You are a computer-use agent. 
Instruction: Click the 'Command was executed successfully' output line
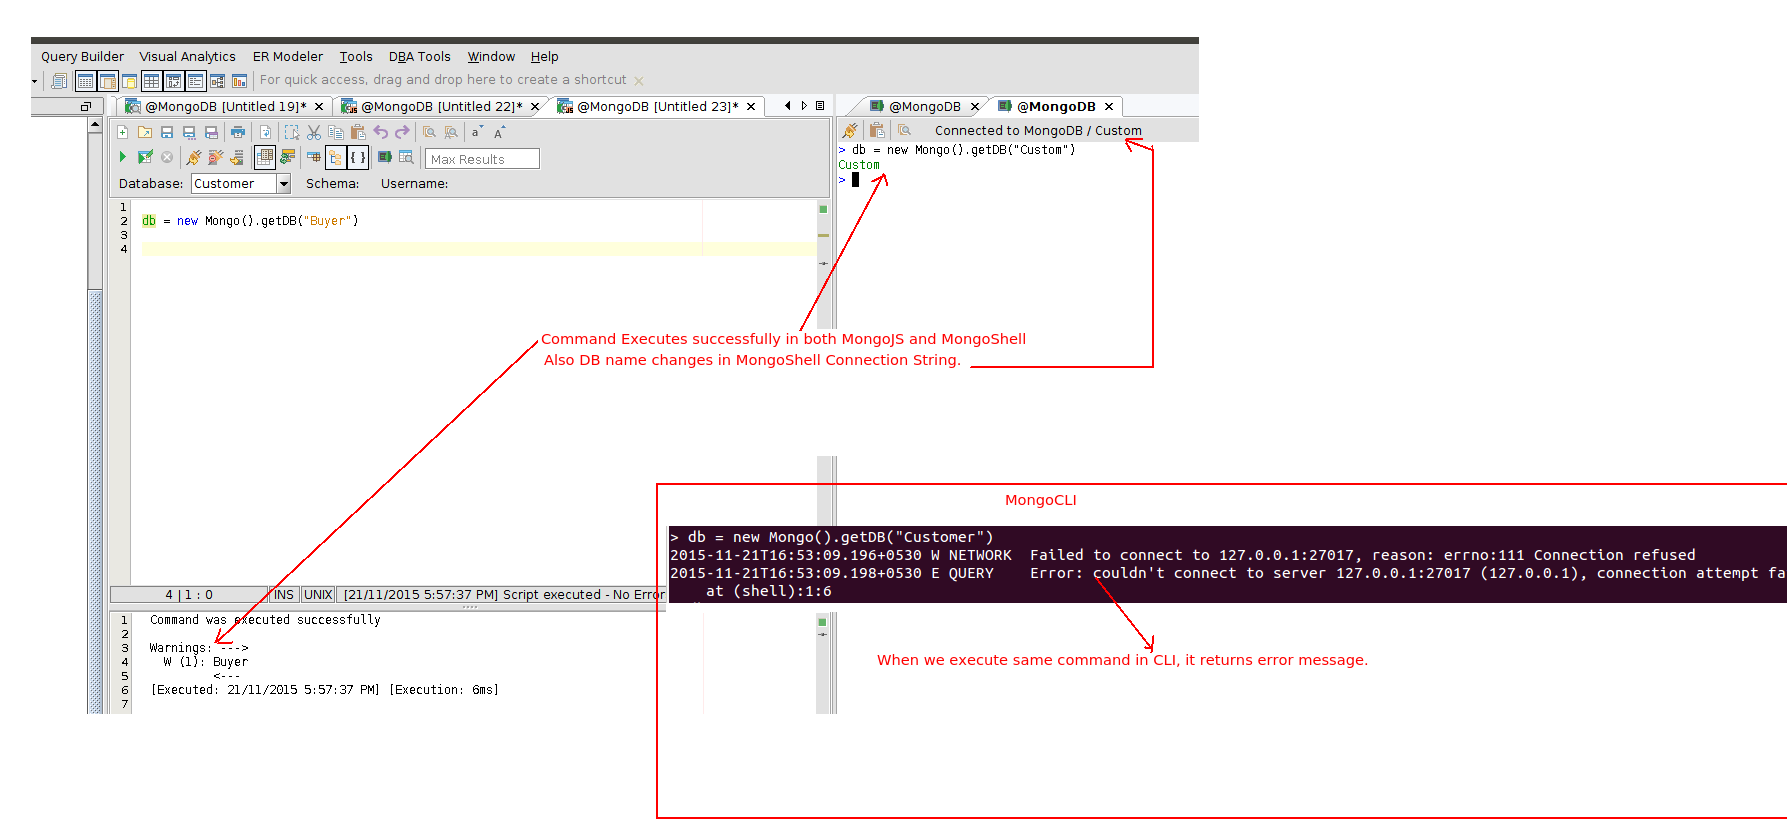pyautogui.click(x=265, y=620)
